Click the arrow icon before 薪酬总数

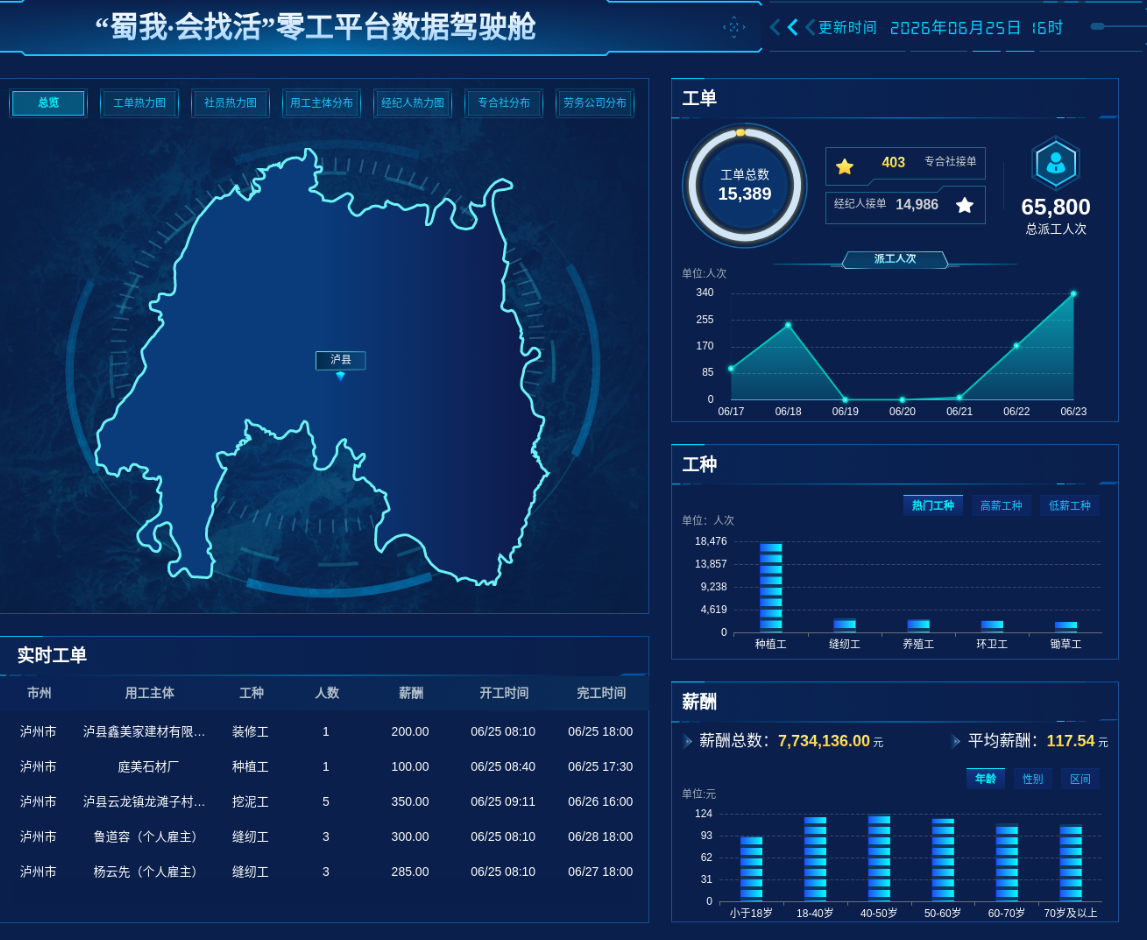688,741
